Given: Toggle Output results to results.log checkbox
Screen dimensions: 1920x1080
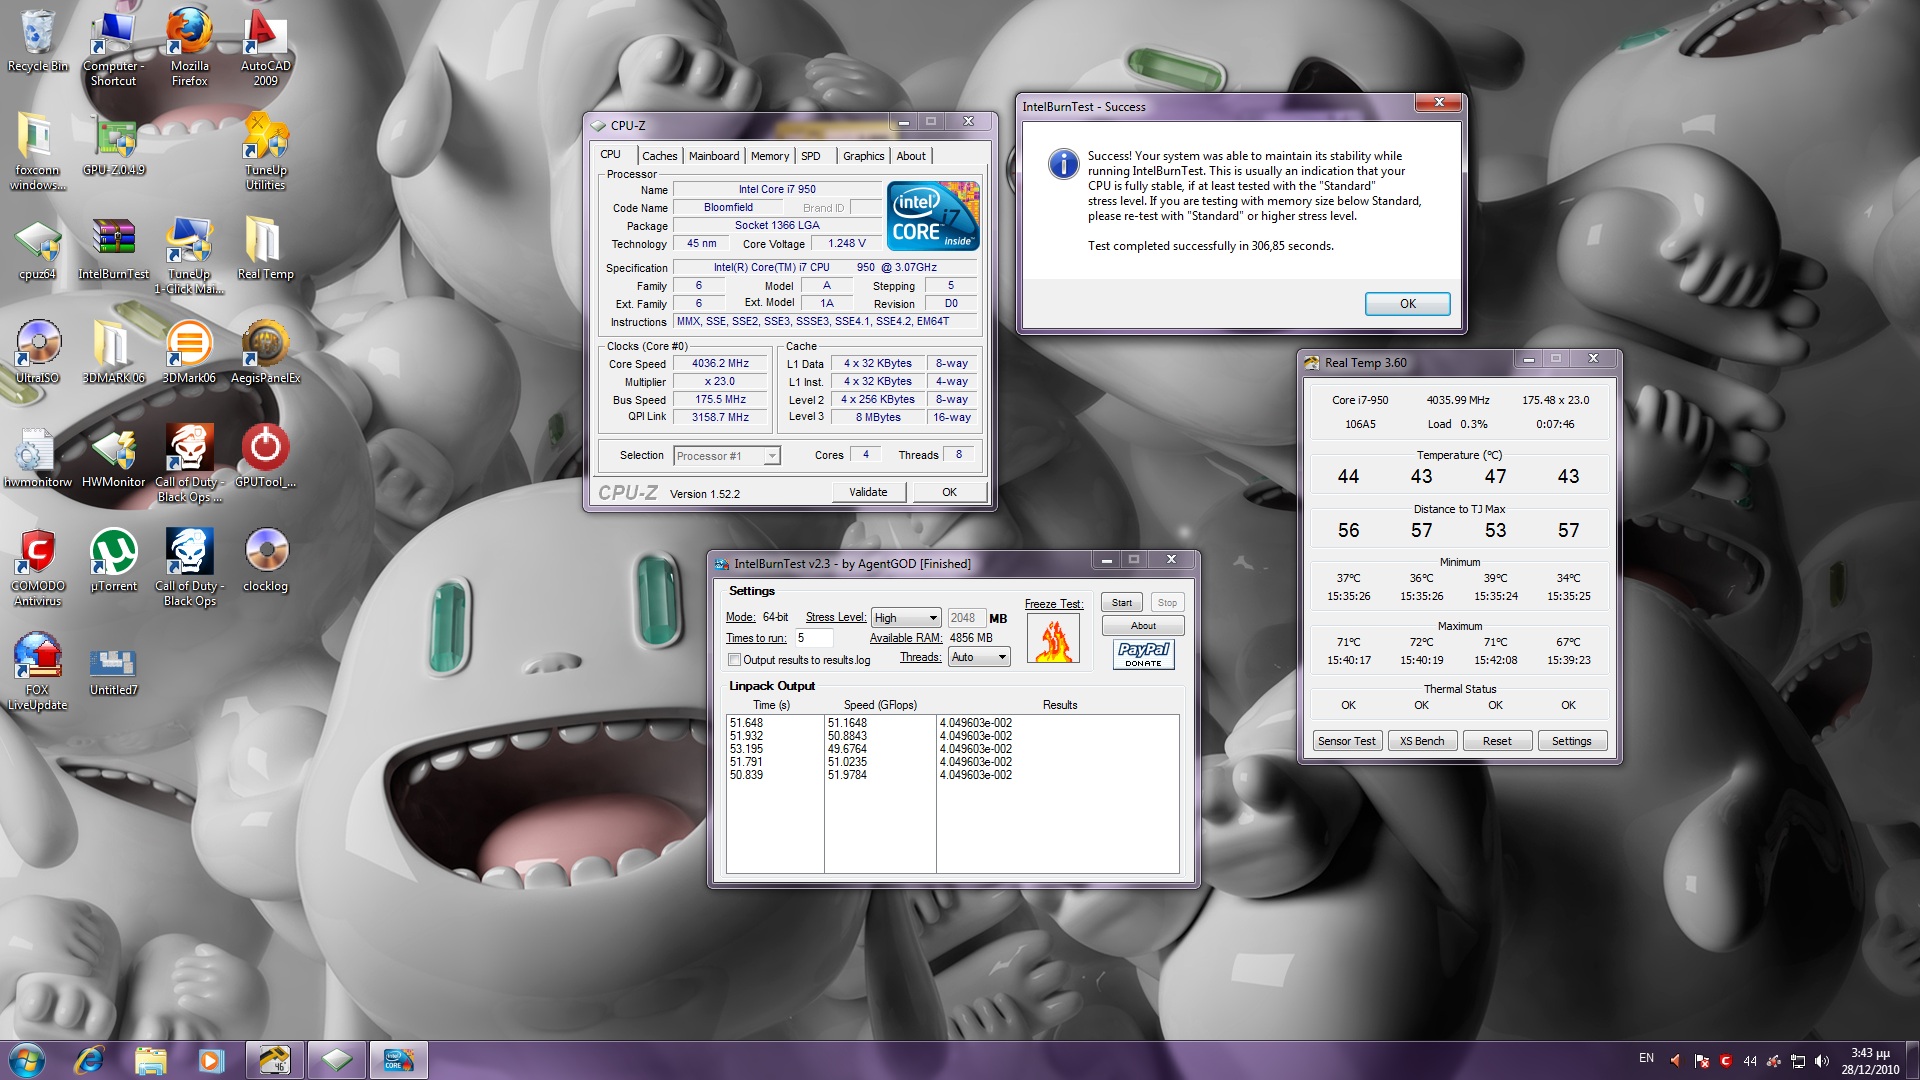Looking at the screenshot, I should [x=735, y=660].
